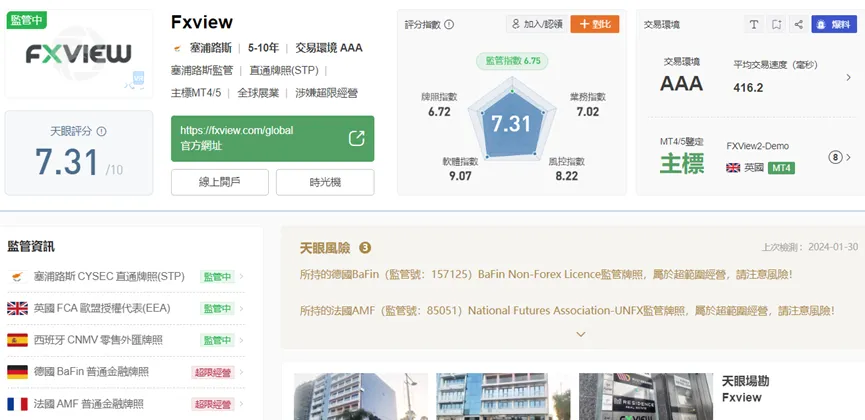
Task: Open CYSEC 直通牌照 row chevron
Action: point(242,277)
